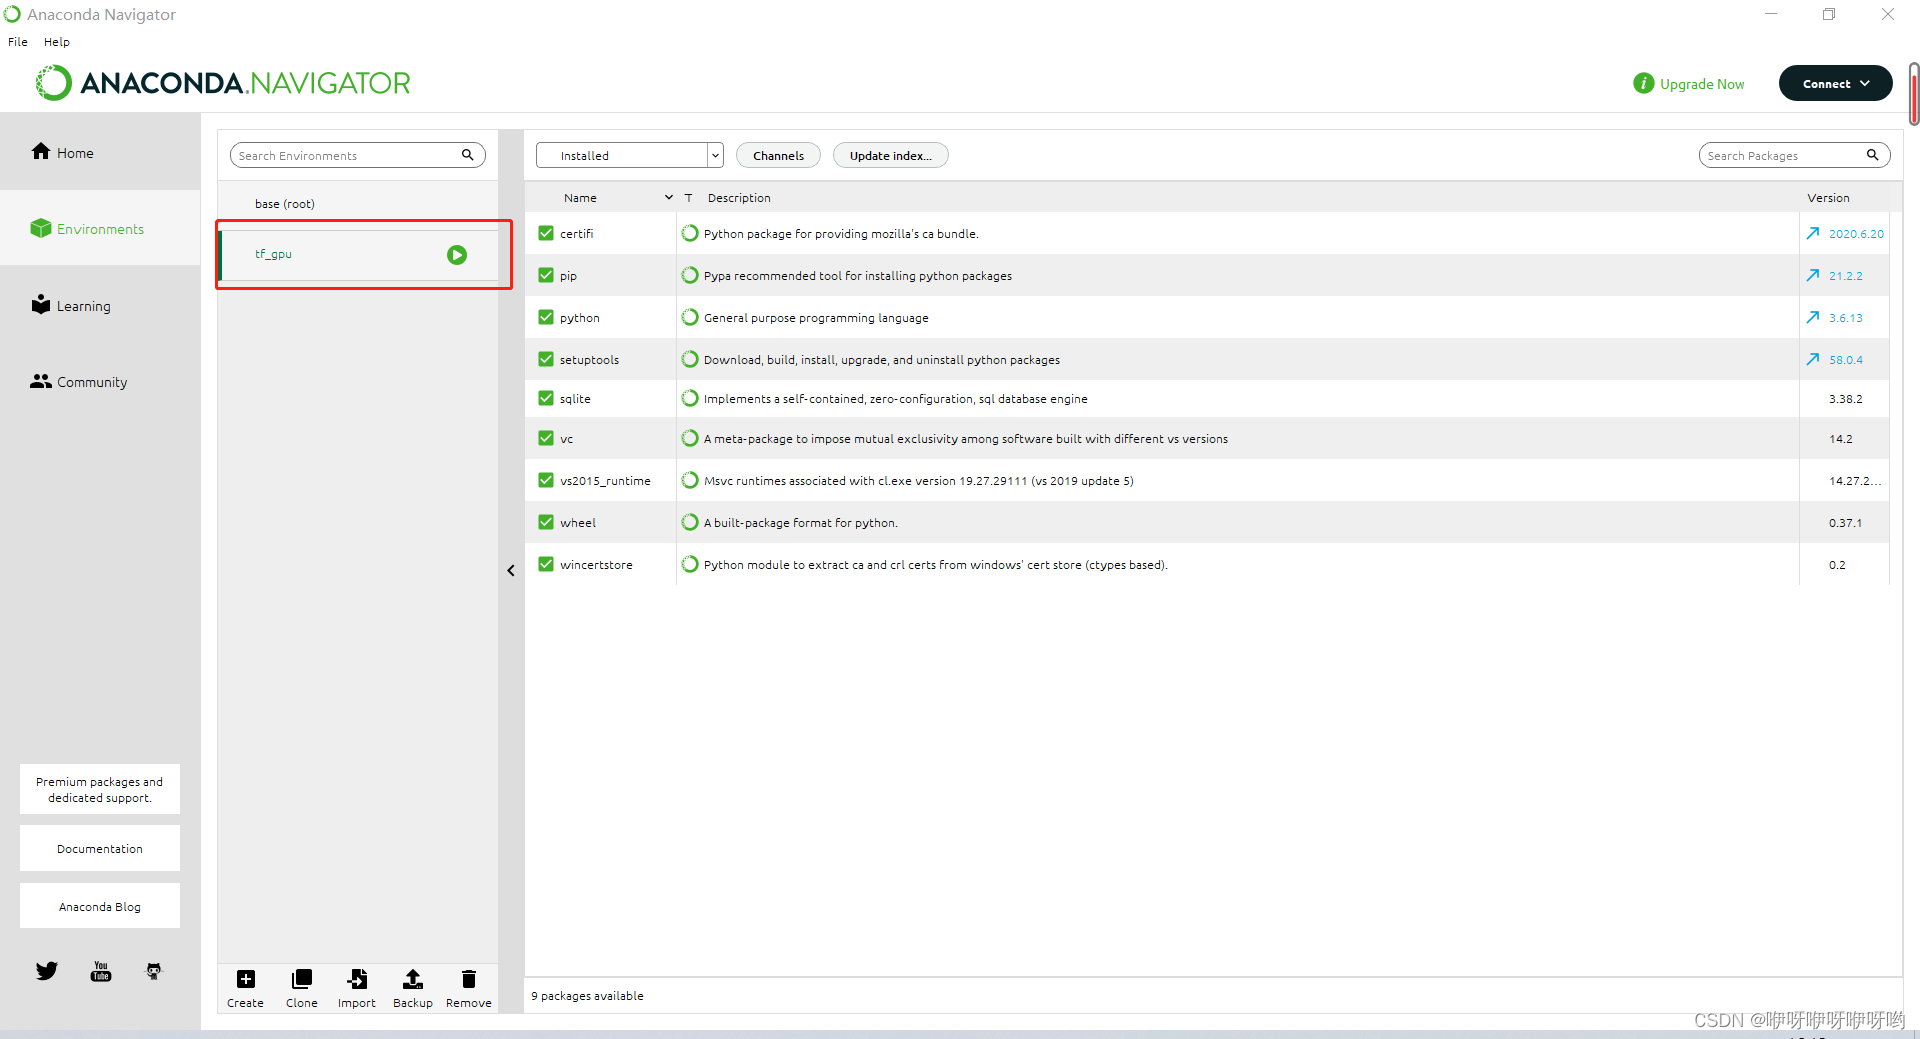Toggle the vc package checkbox
1920x1039 pixels.
tap(546, 438)
